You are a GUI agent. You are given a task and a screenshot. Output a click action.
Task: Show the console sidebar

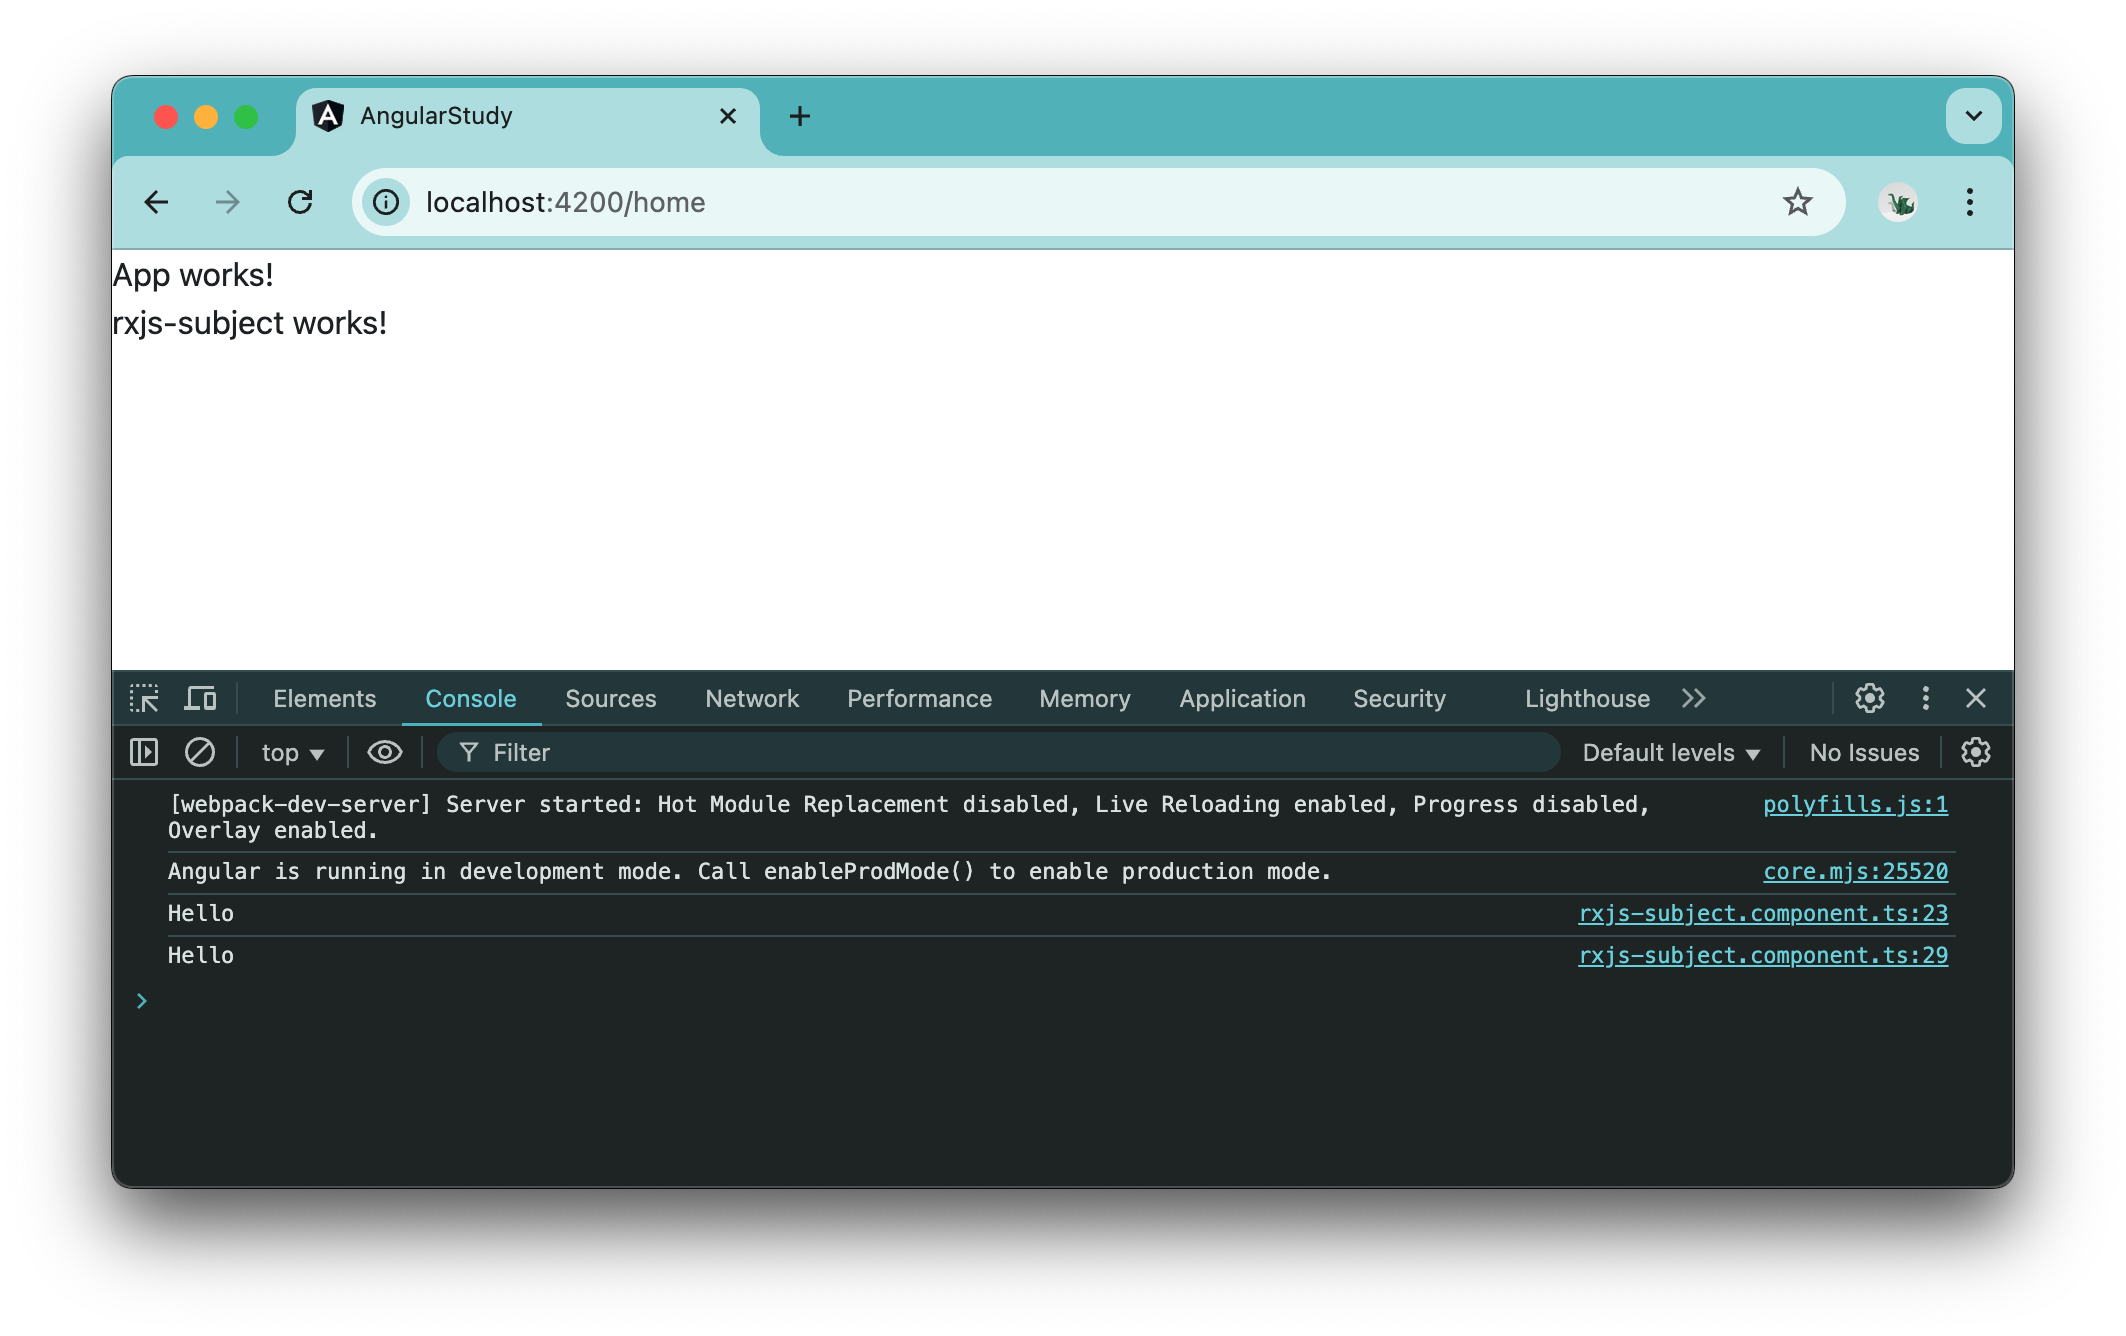(143, 752)
